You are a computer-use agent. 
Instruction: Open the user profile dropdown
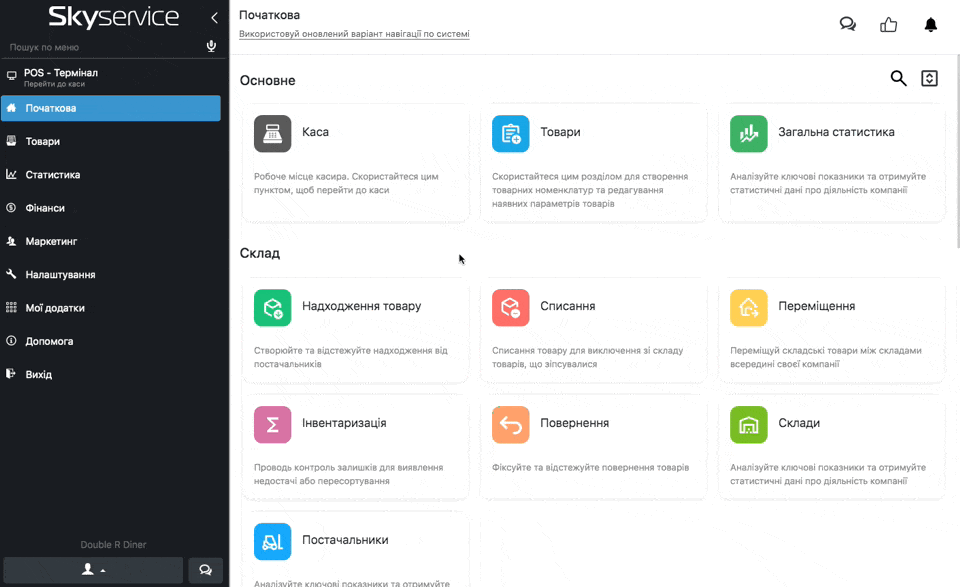click(x=94, y=570)
